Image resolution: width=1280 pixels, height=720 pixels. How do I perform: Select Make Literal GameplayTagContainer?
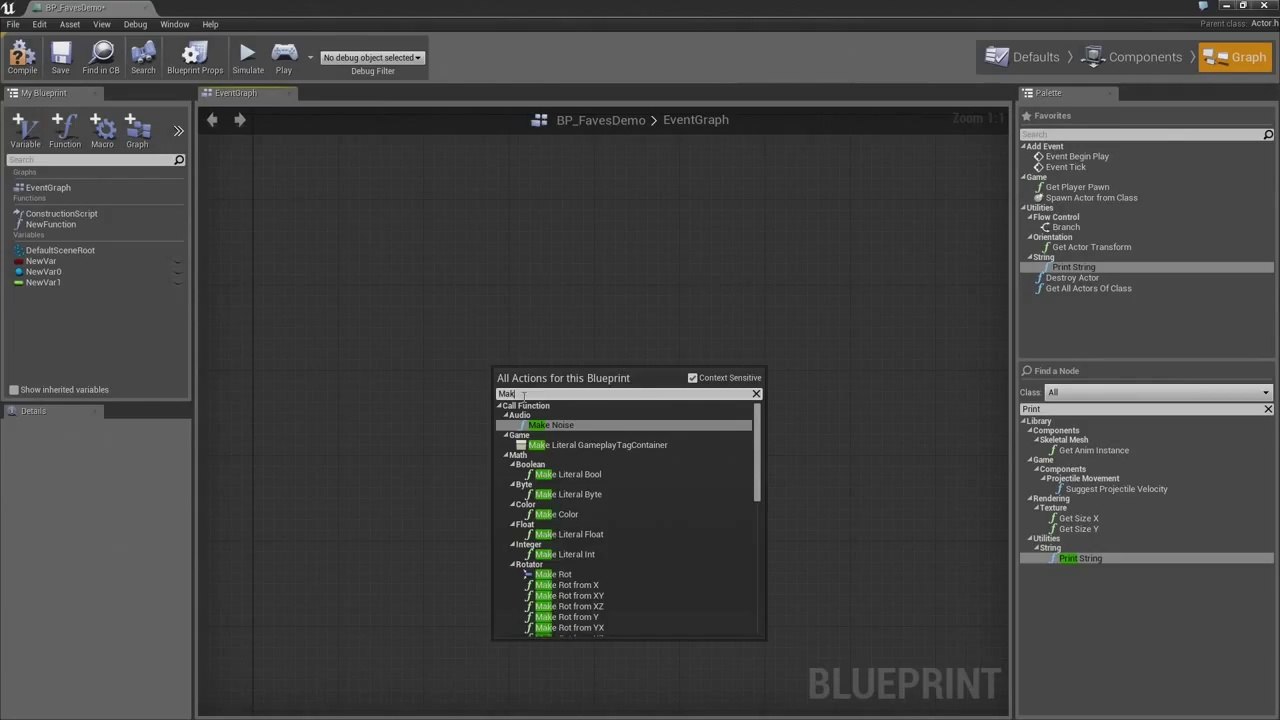point(598,445)
